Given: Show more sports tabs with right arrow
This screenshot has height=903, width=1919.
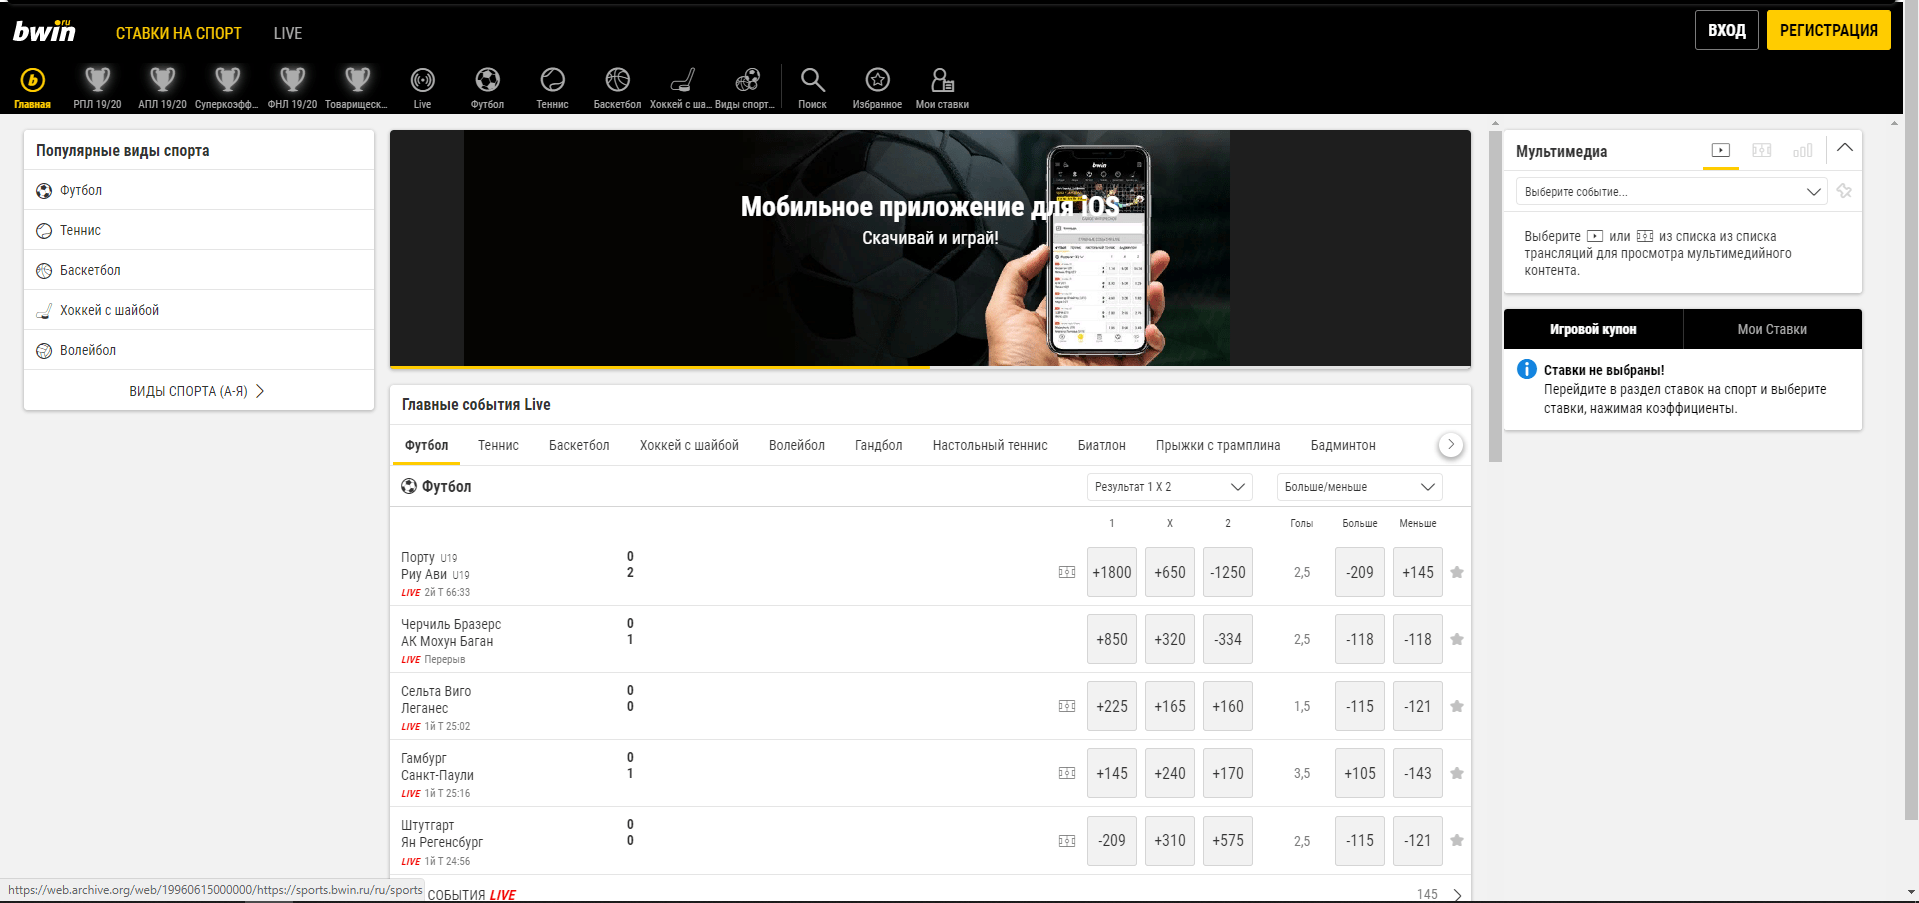Looking at the screenshot, I should click(x=1451, y=445).
